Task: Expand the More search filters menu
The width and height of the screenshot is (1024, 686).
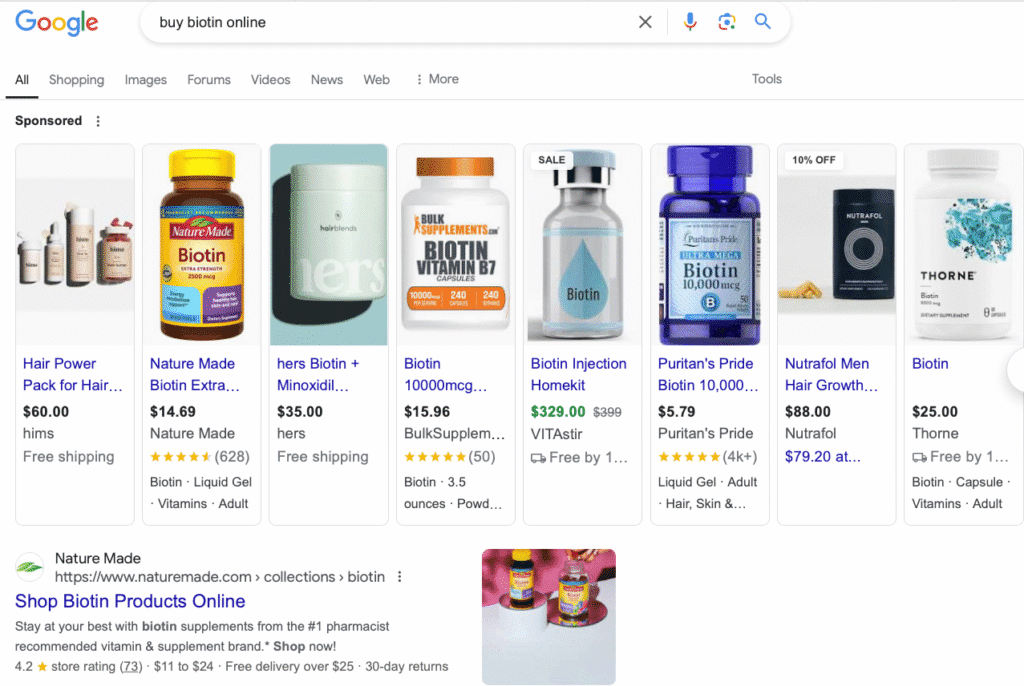Action: pos(437,79)
